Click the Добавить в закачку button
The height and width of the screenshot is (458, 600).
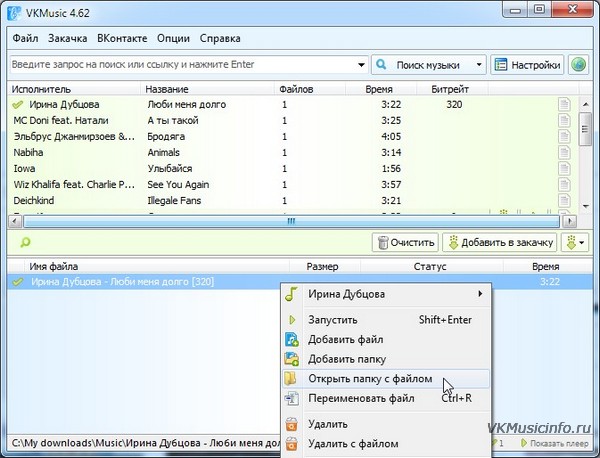click(x=500, y=242)
